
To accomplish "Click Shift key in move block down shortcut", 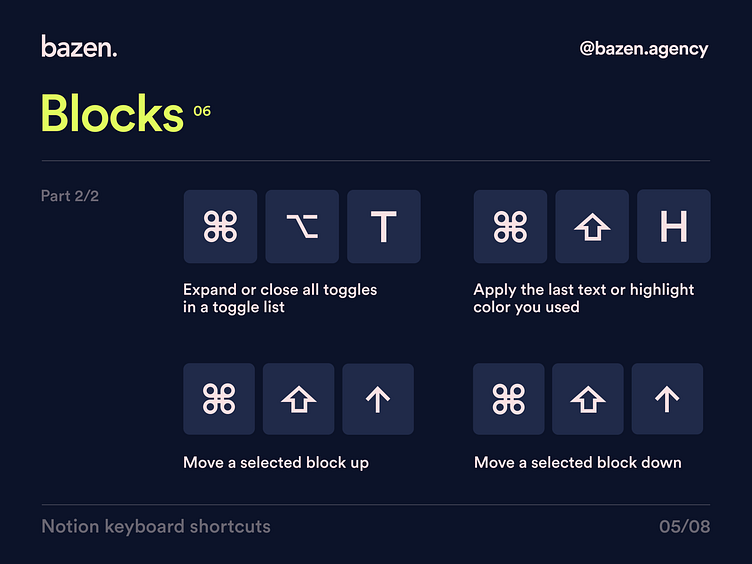I will tap(588, 399).
